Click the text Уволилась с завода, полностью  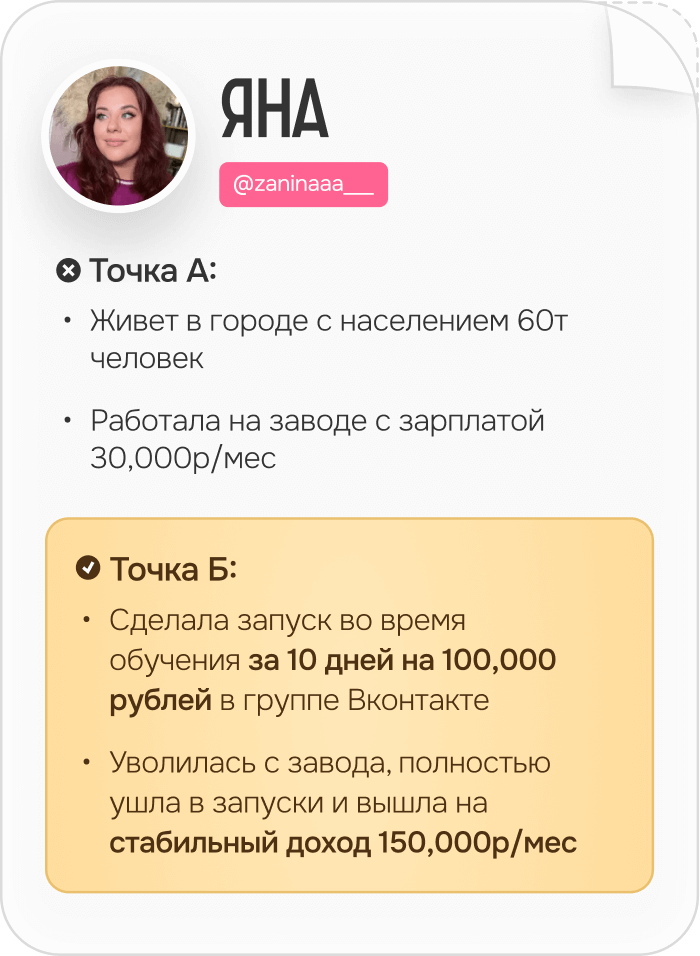pos(330,764)
